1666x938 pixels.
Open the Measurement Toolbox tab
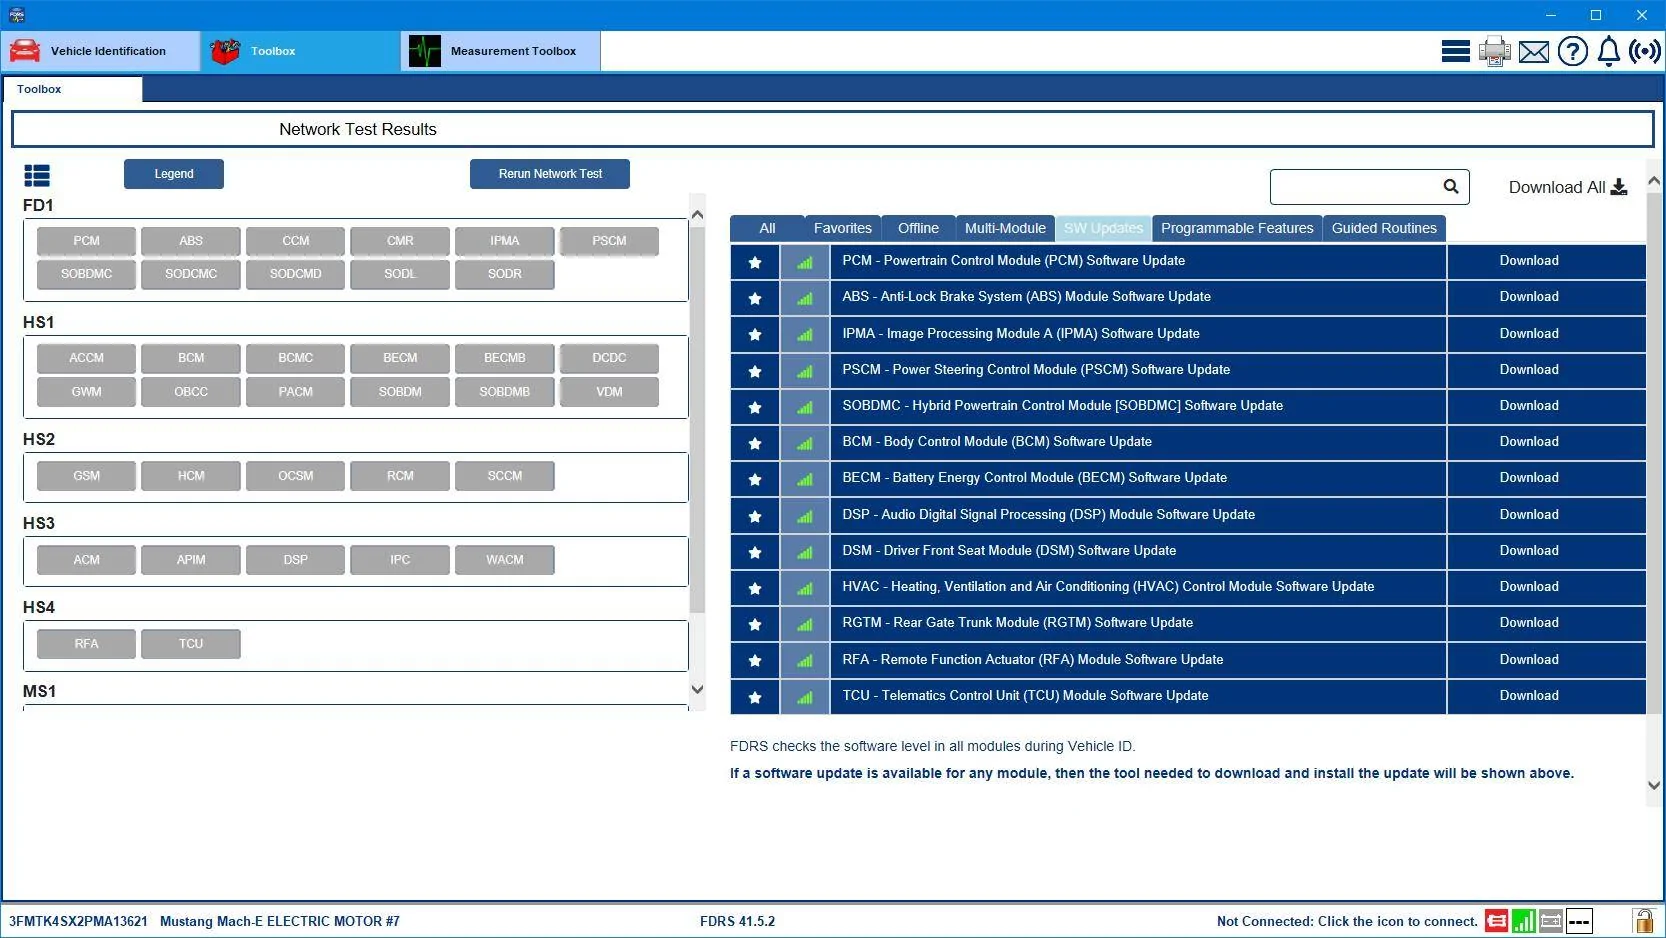pos(501,51)
